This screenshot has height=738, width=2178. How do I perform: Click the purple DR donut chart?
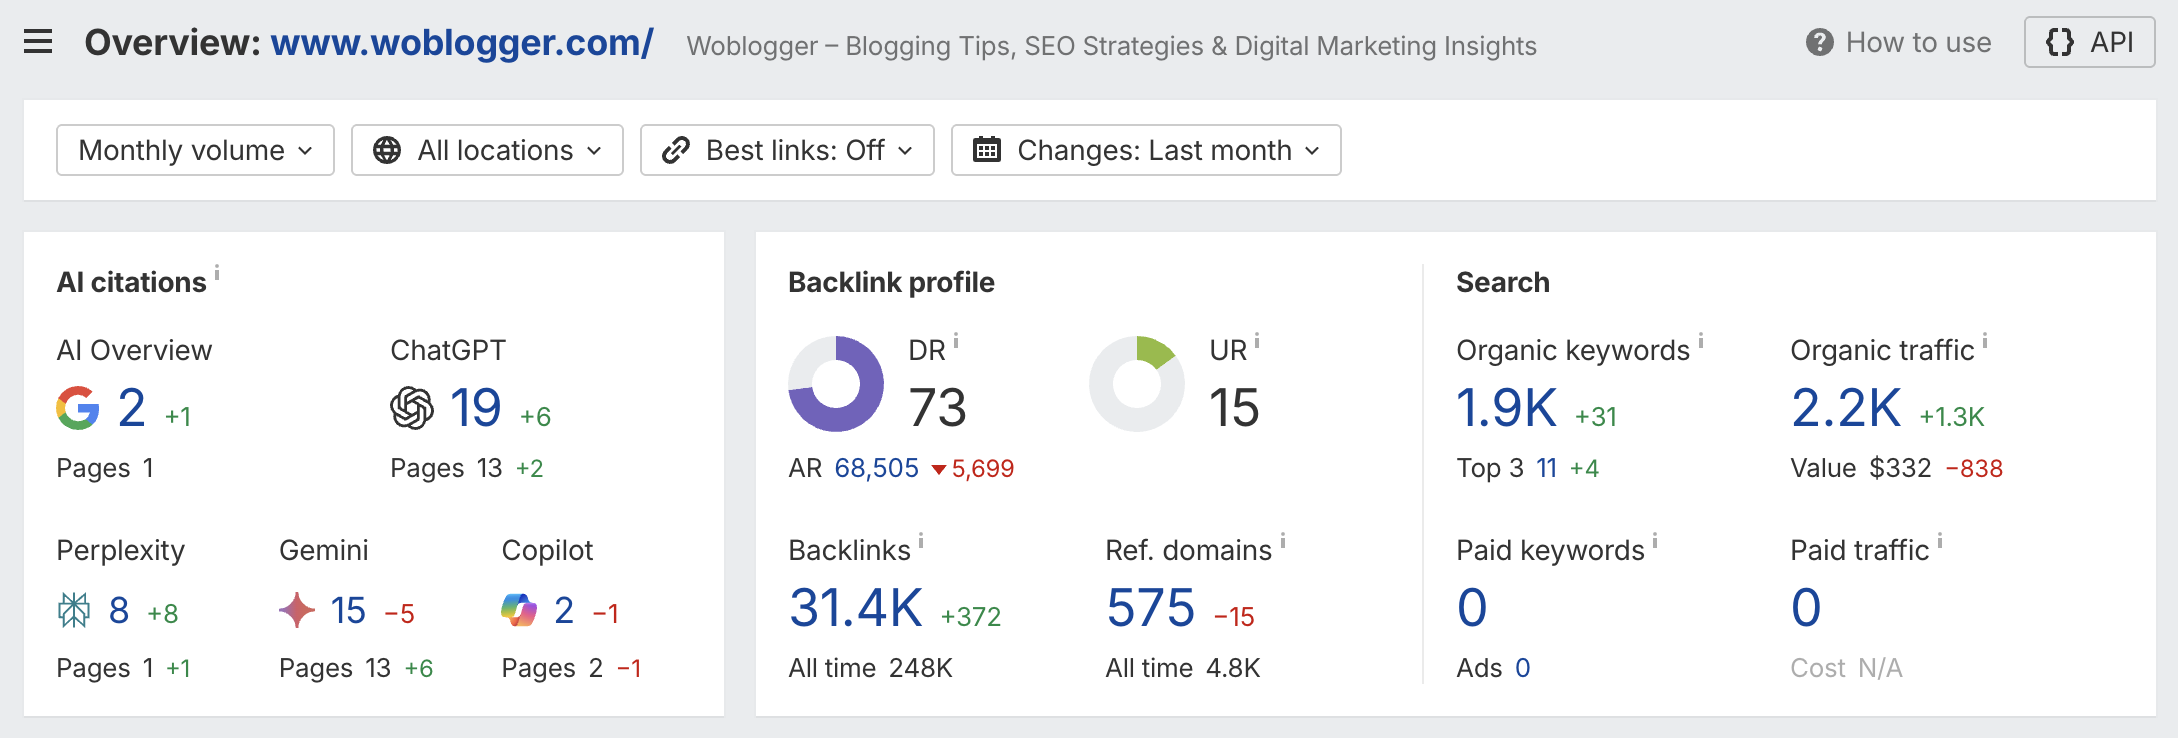click(836, 384)
